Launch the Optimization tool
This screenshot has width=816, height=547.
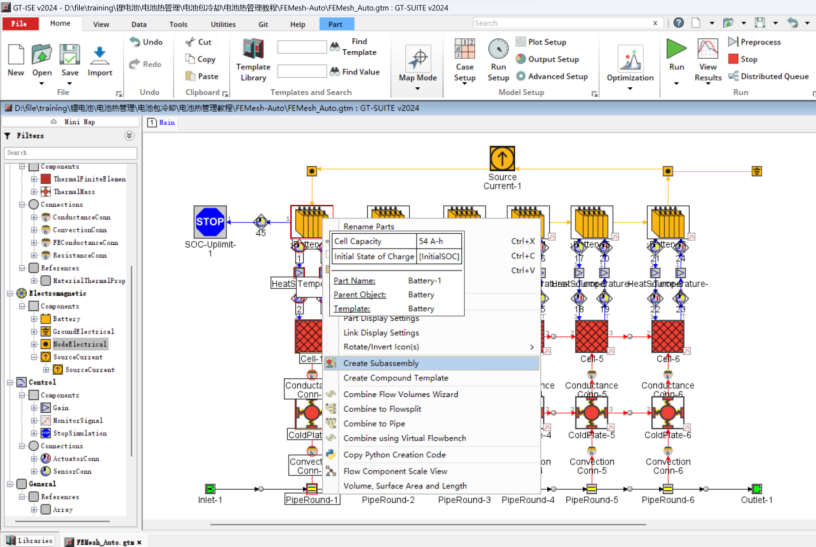630,64
